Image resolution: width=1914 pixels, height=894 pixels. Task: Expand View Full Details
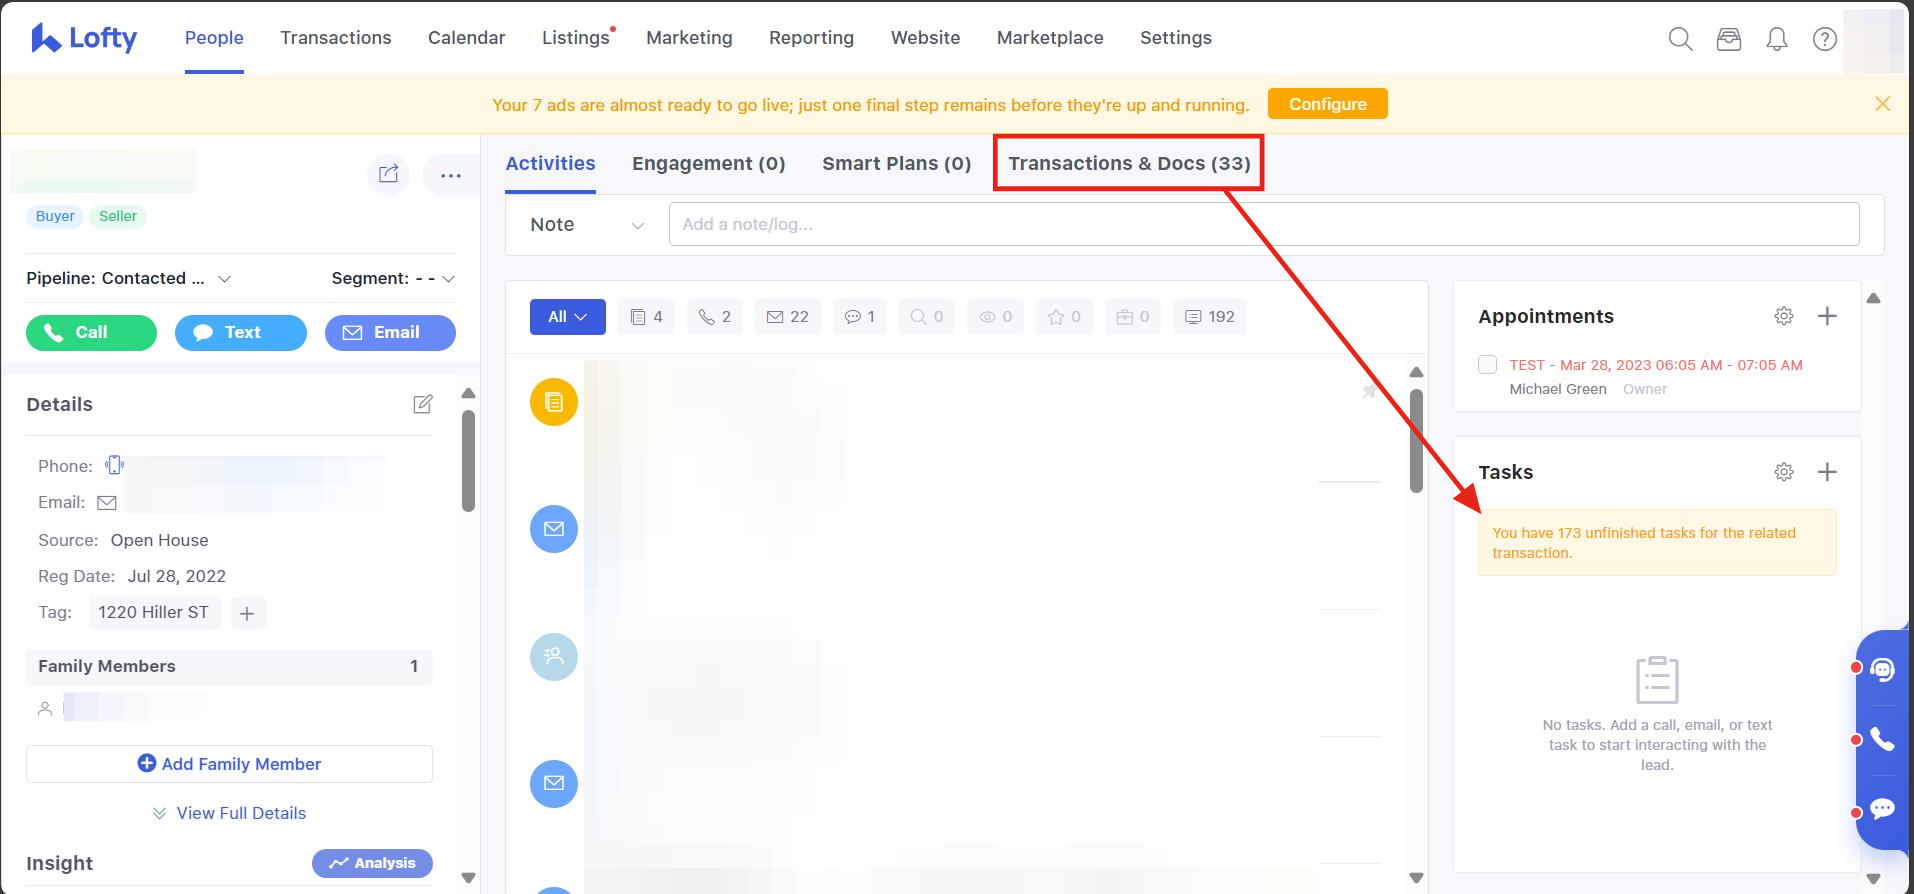pos(229,813)
